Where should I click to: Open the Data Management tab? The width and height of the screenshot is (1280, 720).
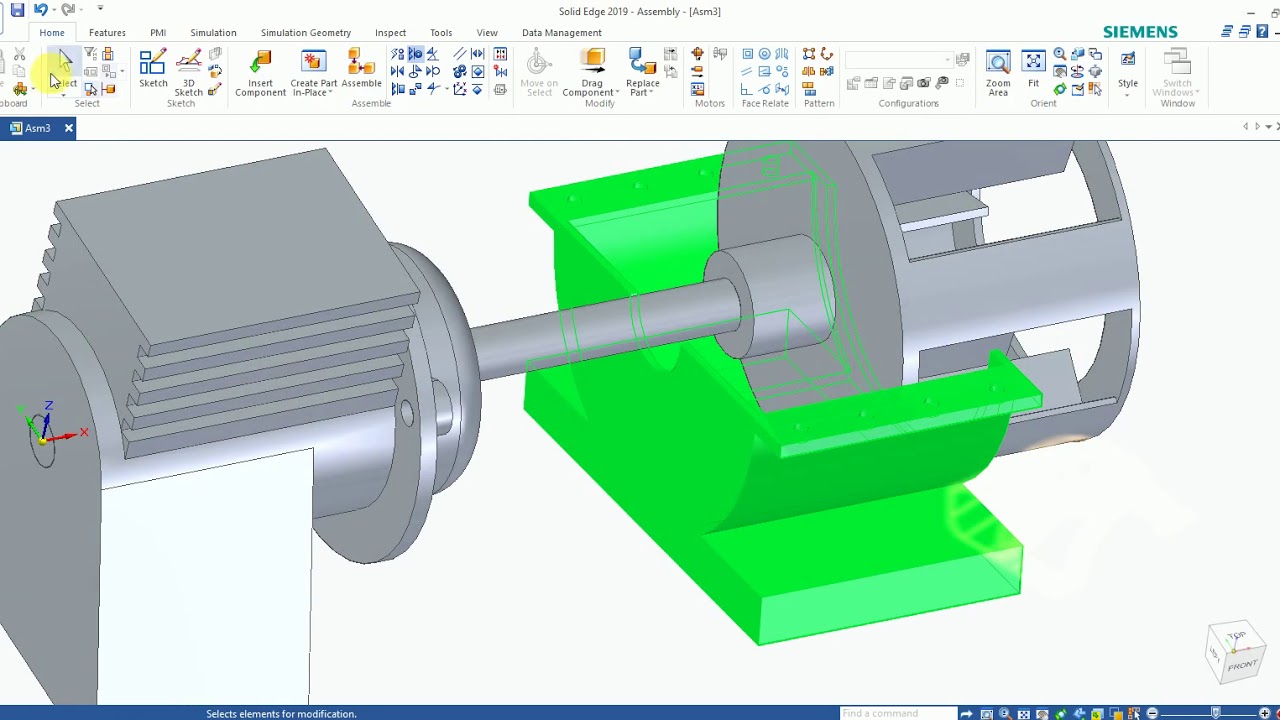(562, 33)
